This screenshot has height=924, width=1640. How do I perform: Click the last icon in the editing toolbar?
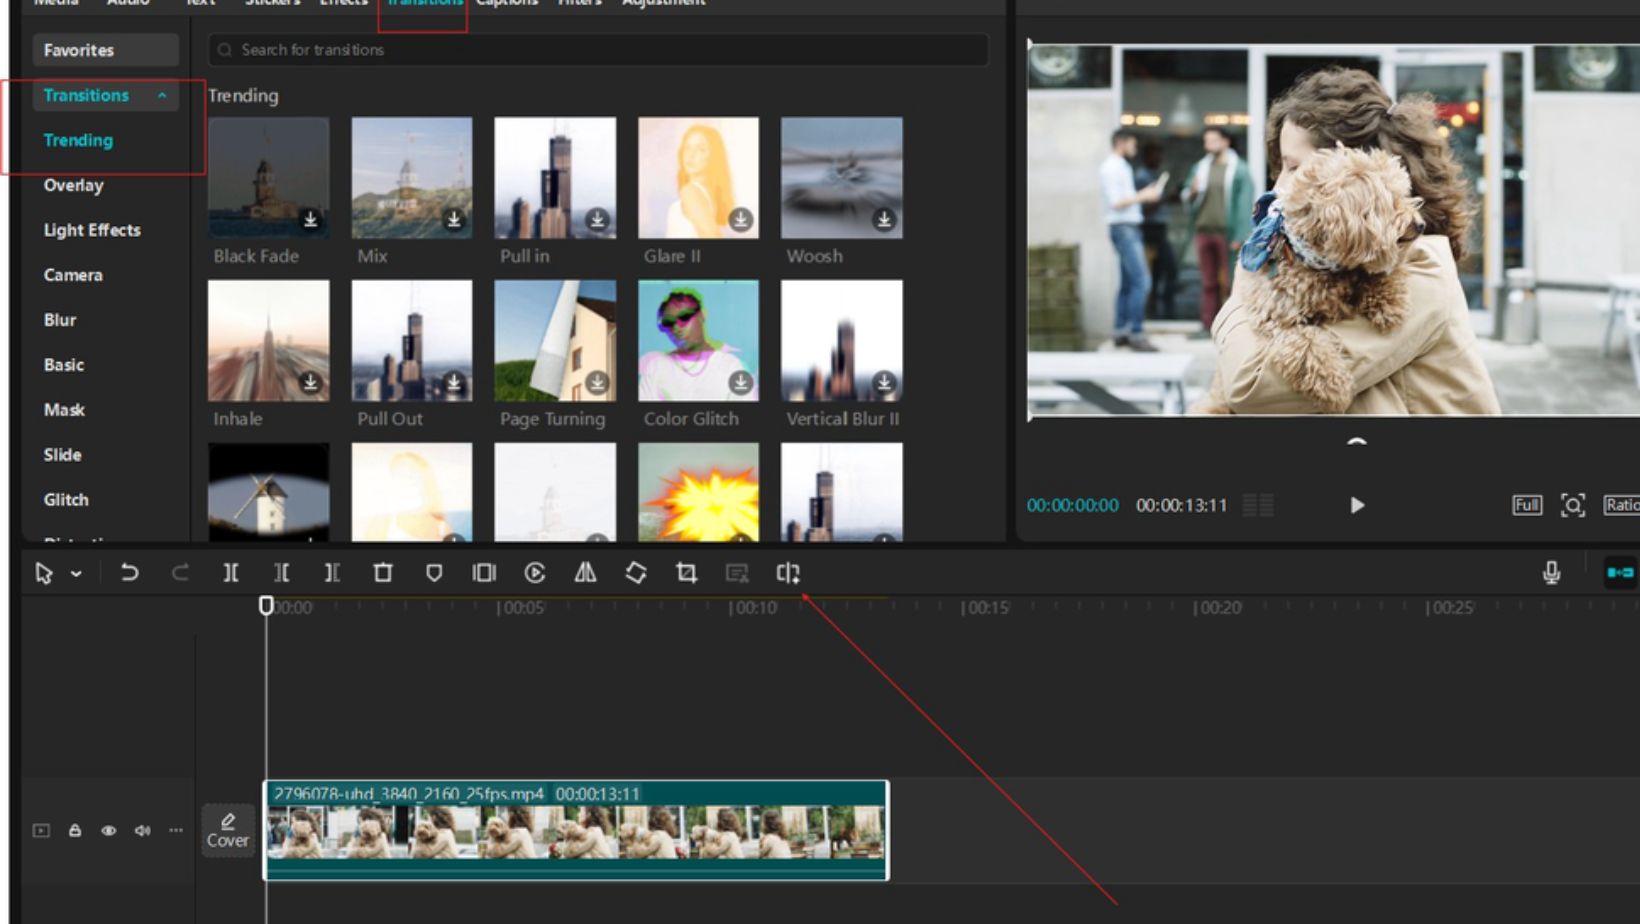coord(788,573)
